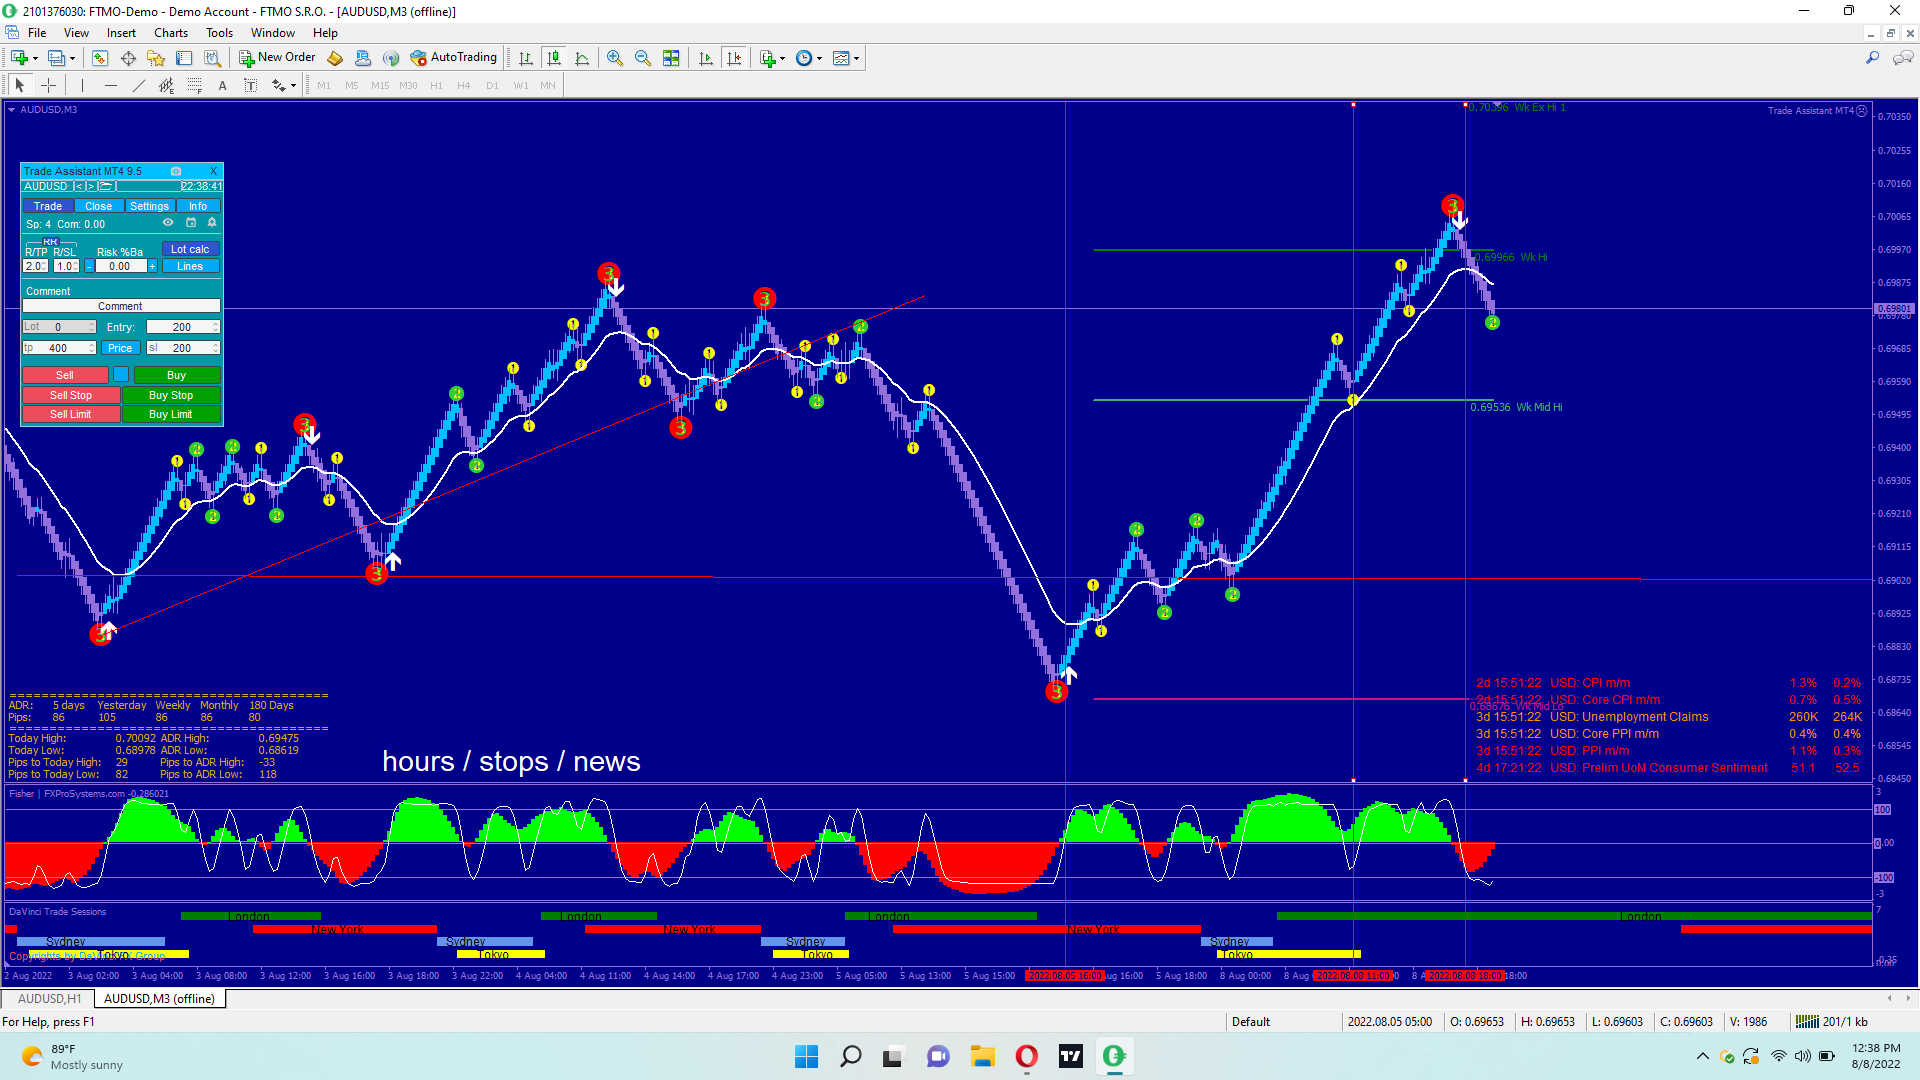Expand the new chart dropdown arrow
The image size is (1920, 1080).
tap(35, 58)
